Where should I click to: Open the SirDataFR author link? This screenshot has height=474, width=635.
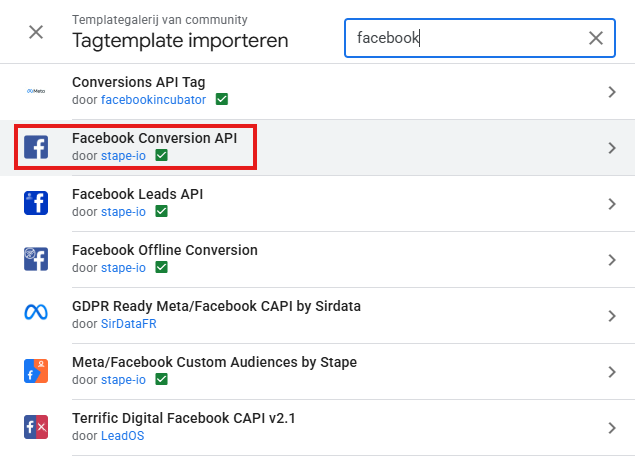tap(126, 324)
